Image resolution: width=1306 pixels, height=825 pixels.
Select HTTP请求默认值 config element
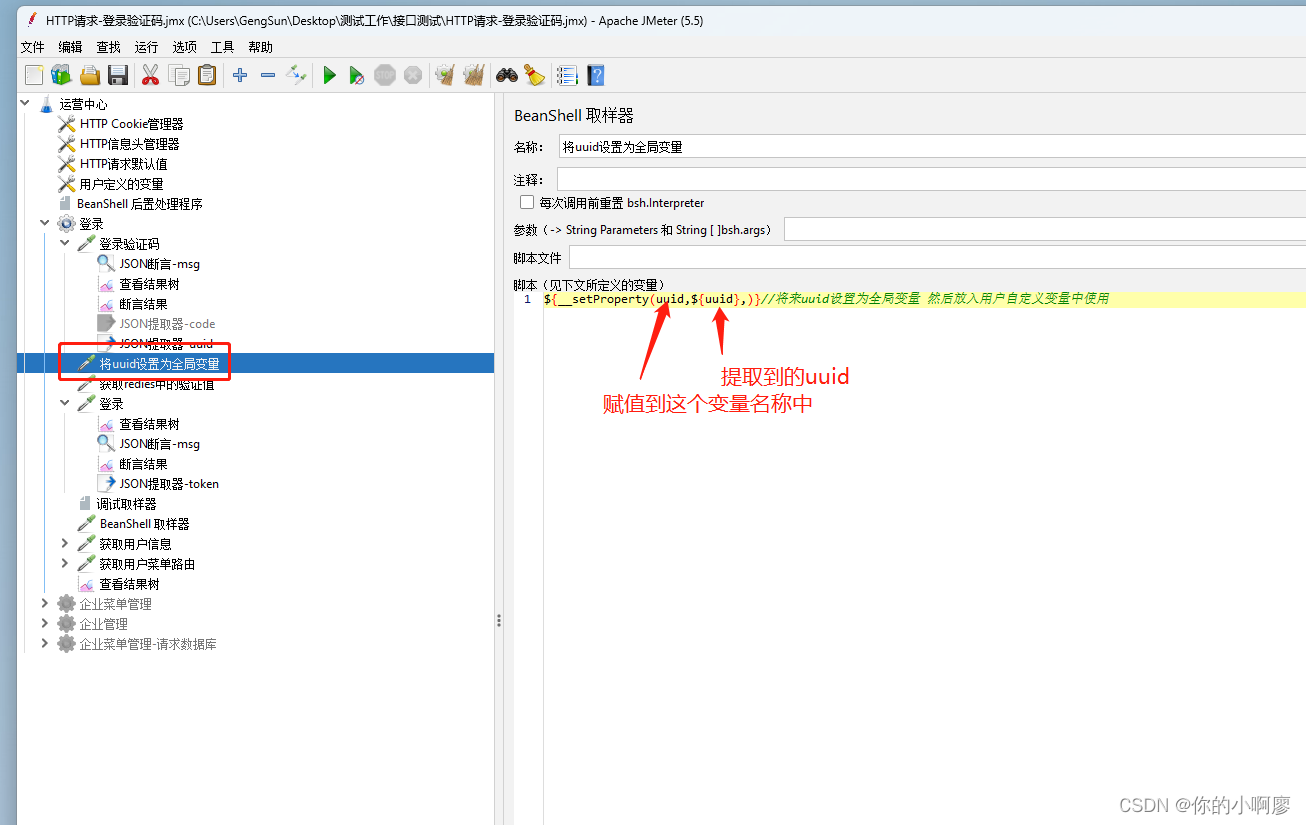[123, 164]
